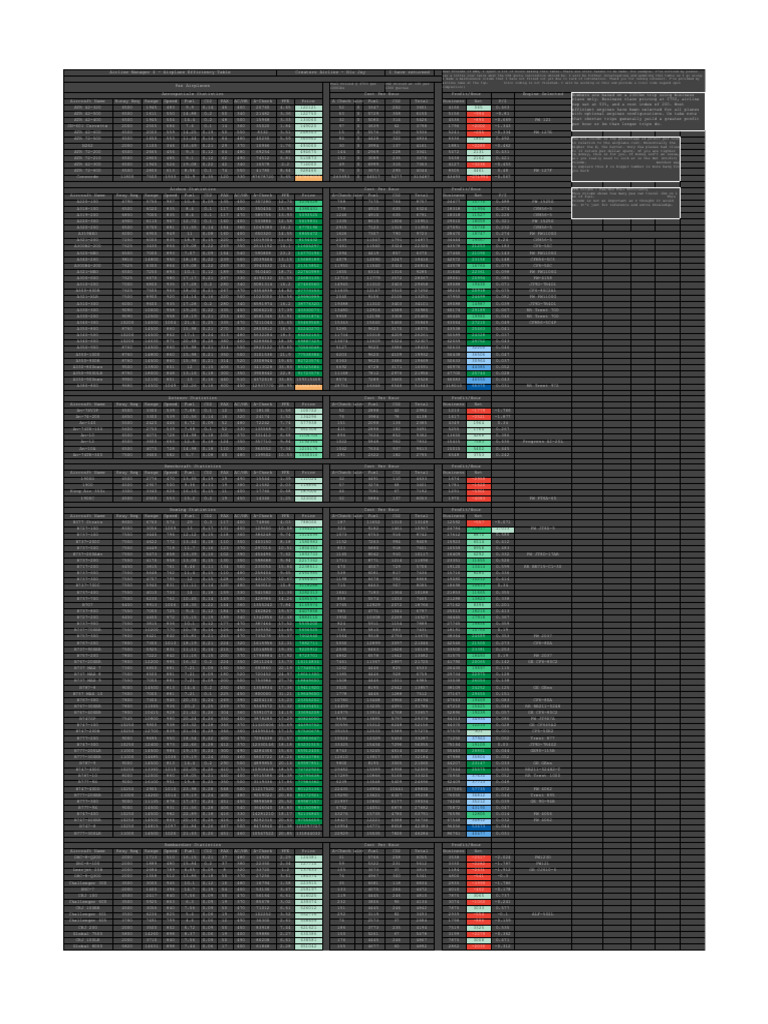Select the note box about the 2000km trip

(638, 112)
